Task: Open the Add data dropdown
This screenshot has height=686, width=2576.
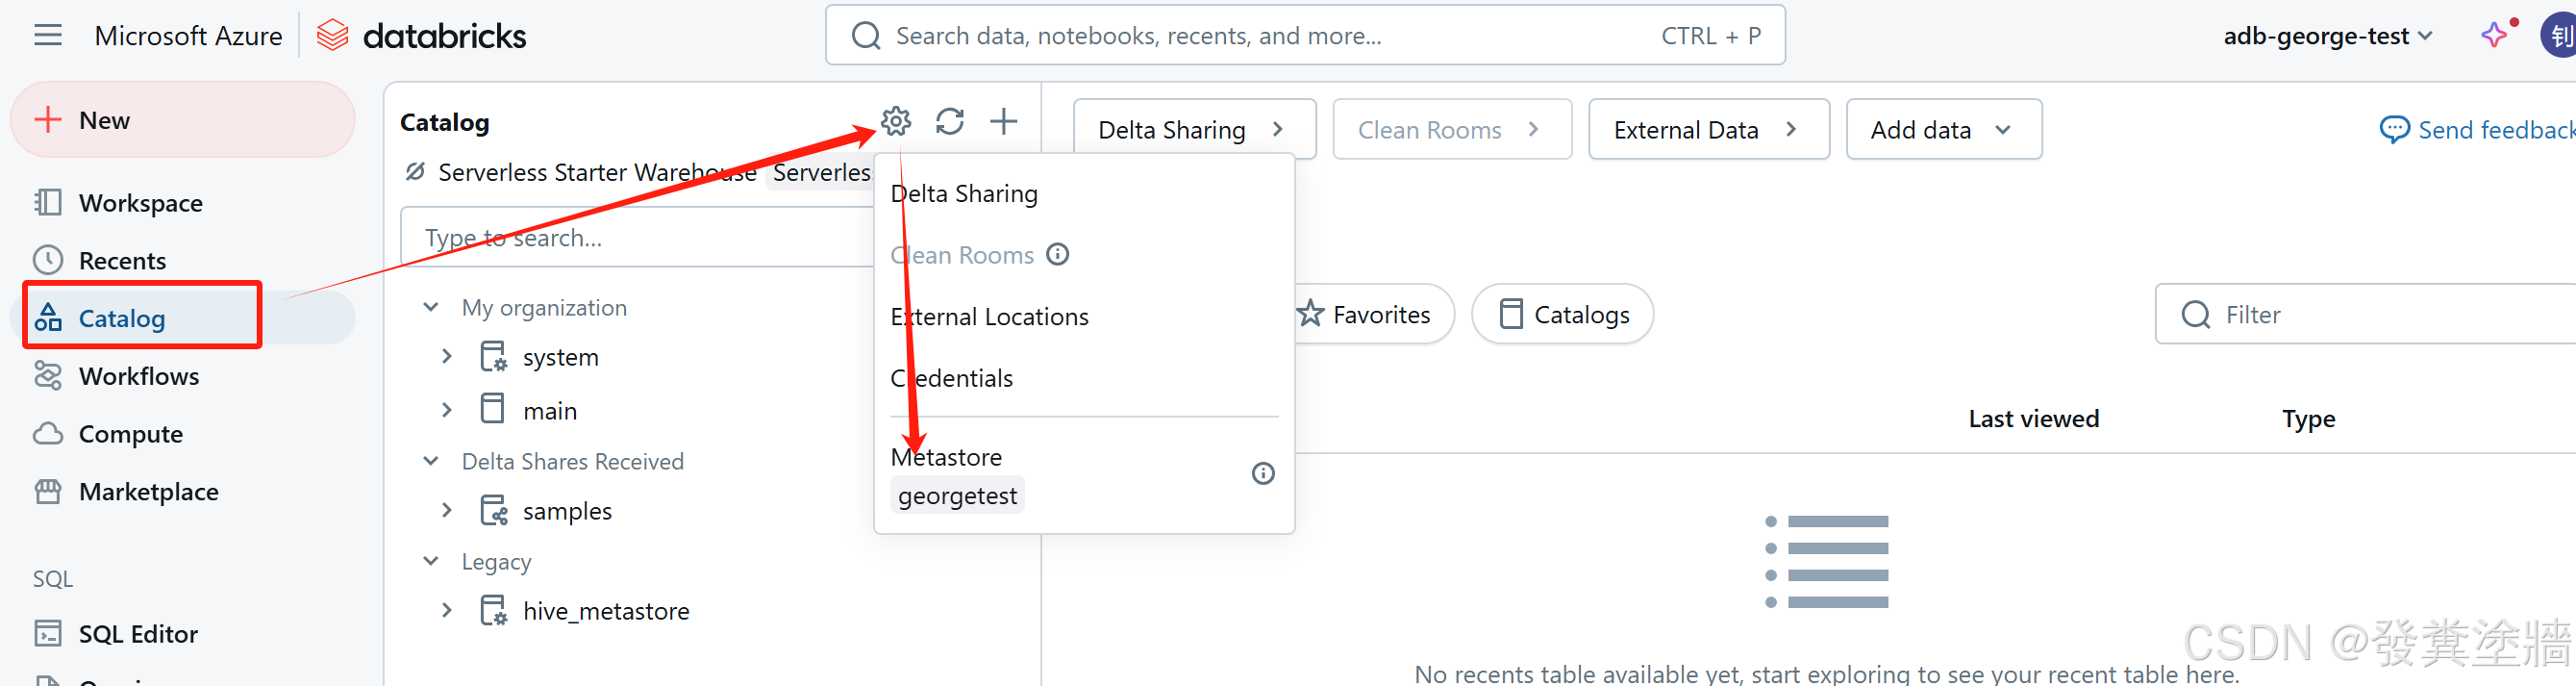Action: click(1943, 130)
